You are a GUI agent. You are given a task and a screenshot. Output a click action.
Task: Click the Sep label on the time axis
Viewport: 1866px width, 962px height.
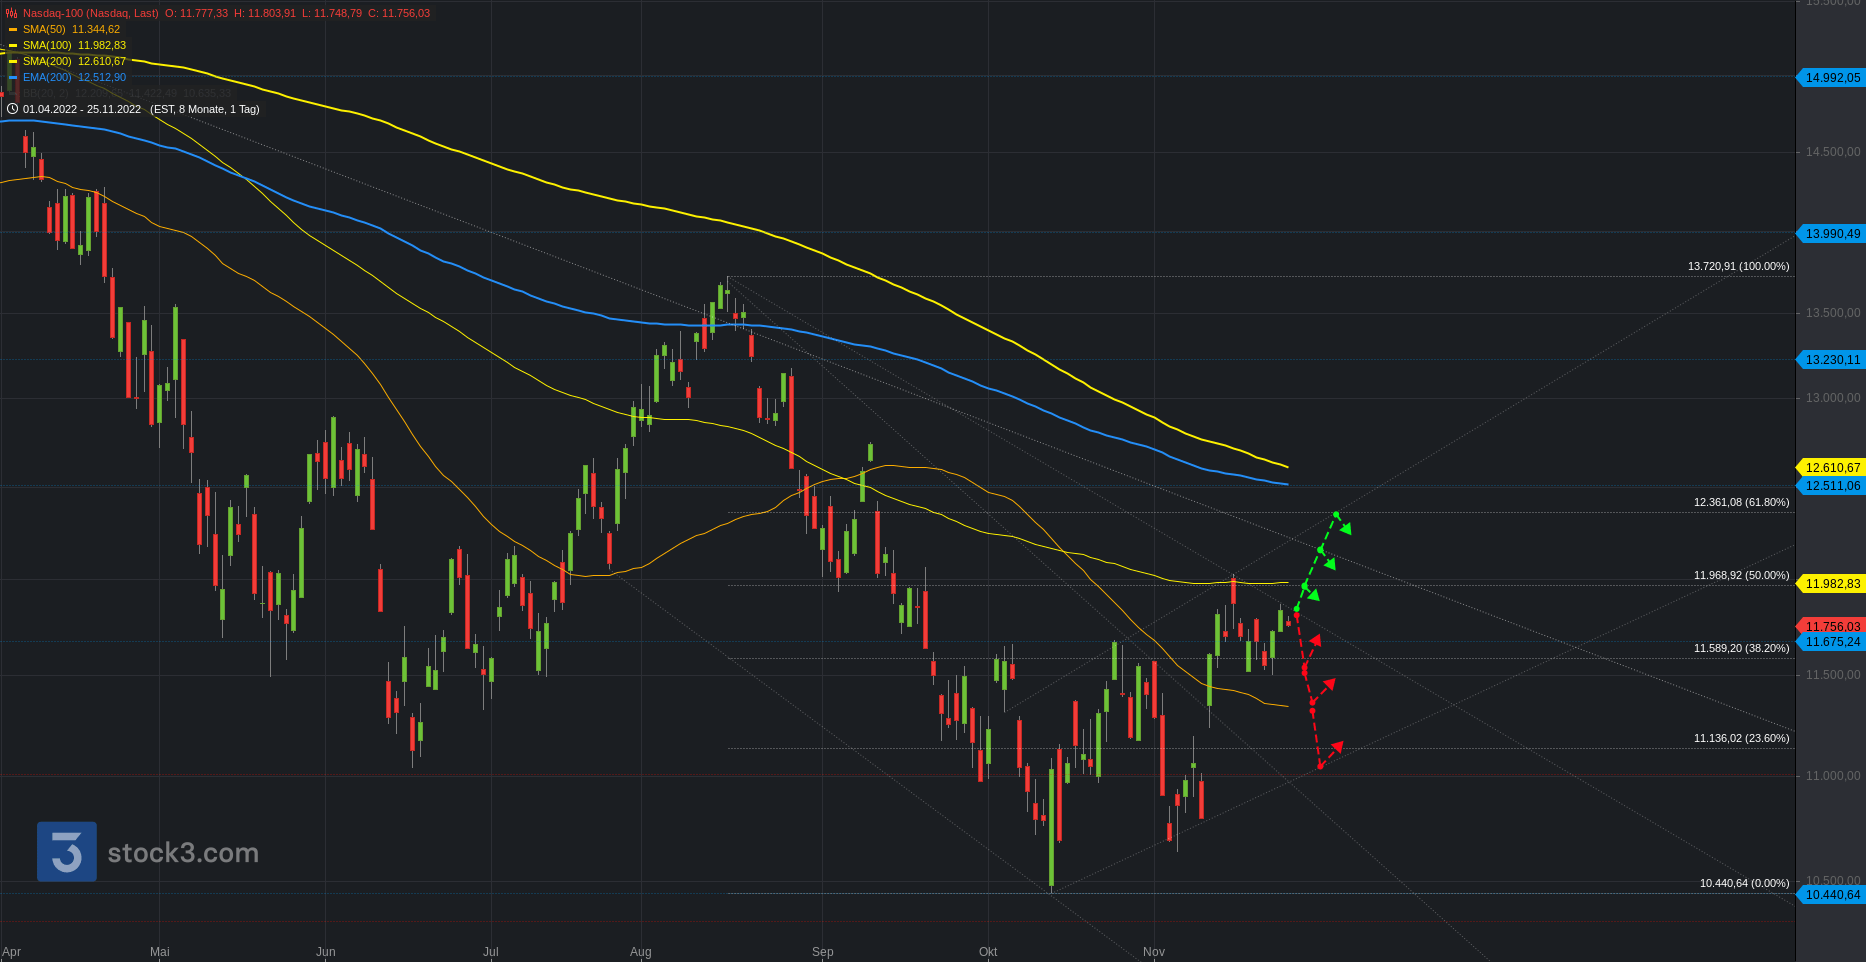(823, 952)
